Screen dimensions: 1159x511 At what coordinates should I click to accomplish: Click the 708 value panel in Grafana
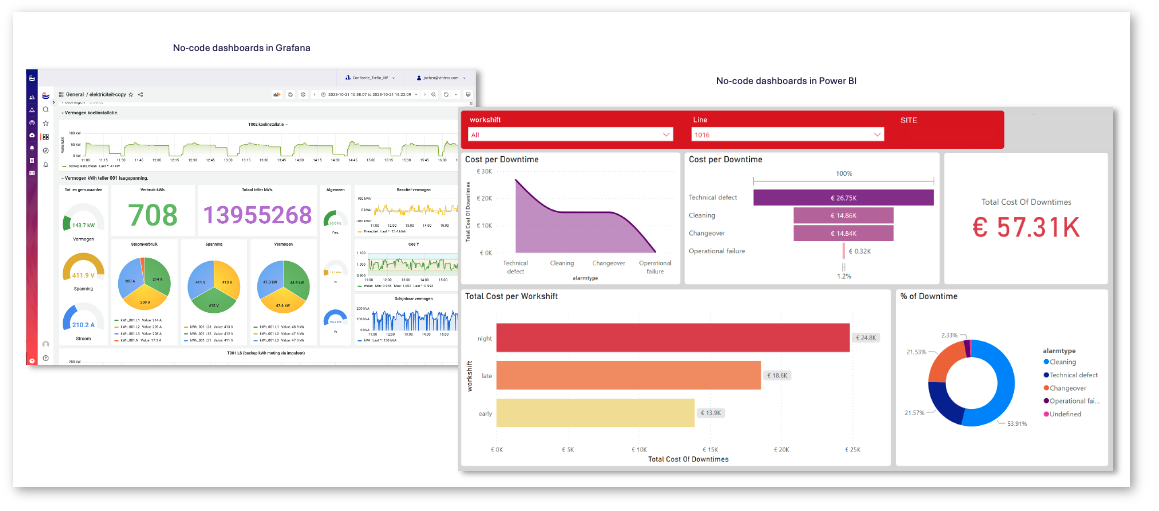[x=152, y=214]
